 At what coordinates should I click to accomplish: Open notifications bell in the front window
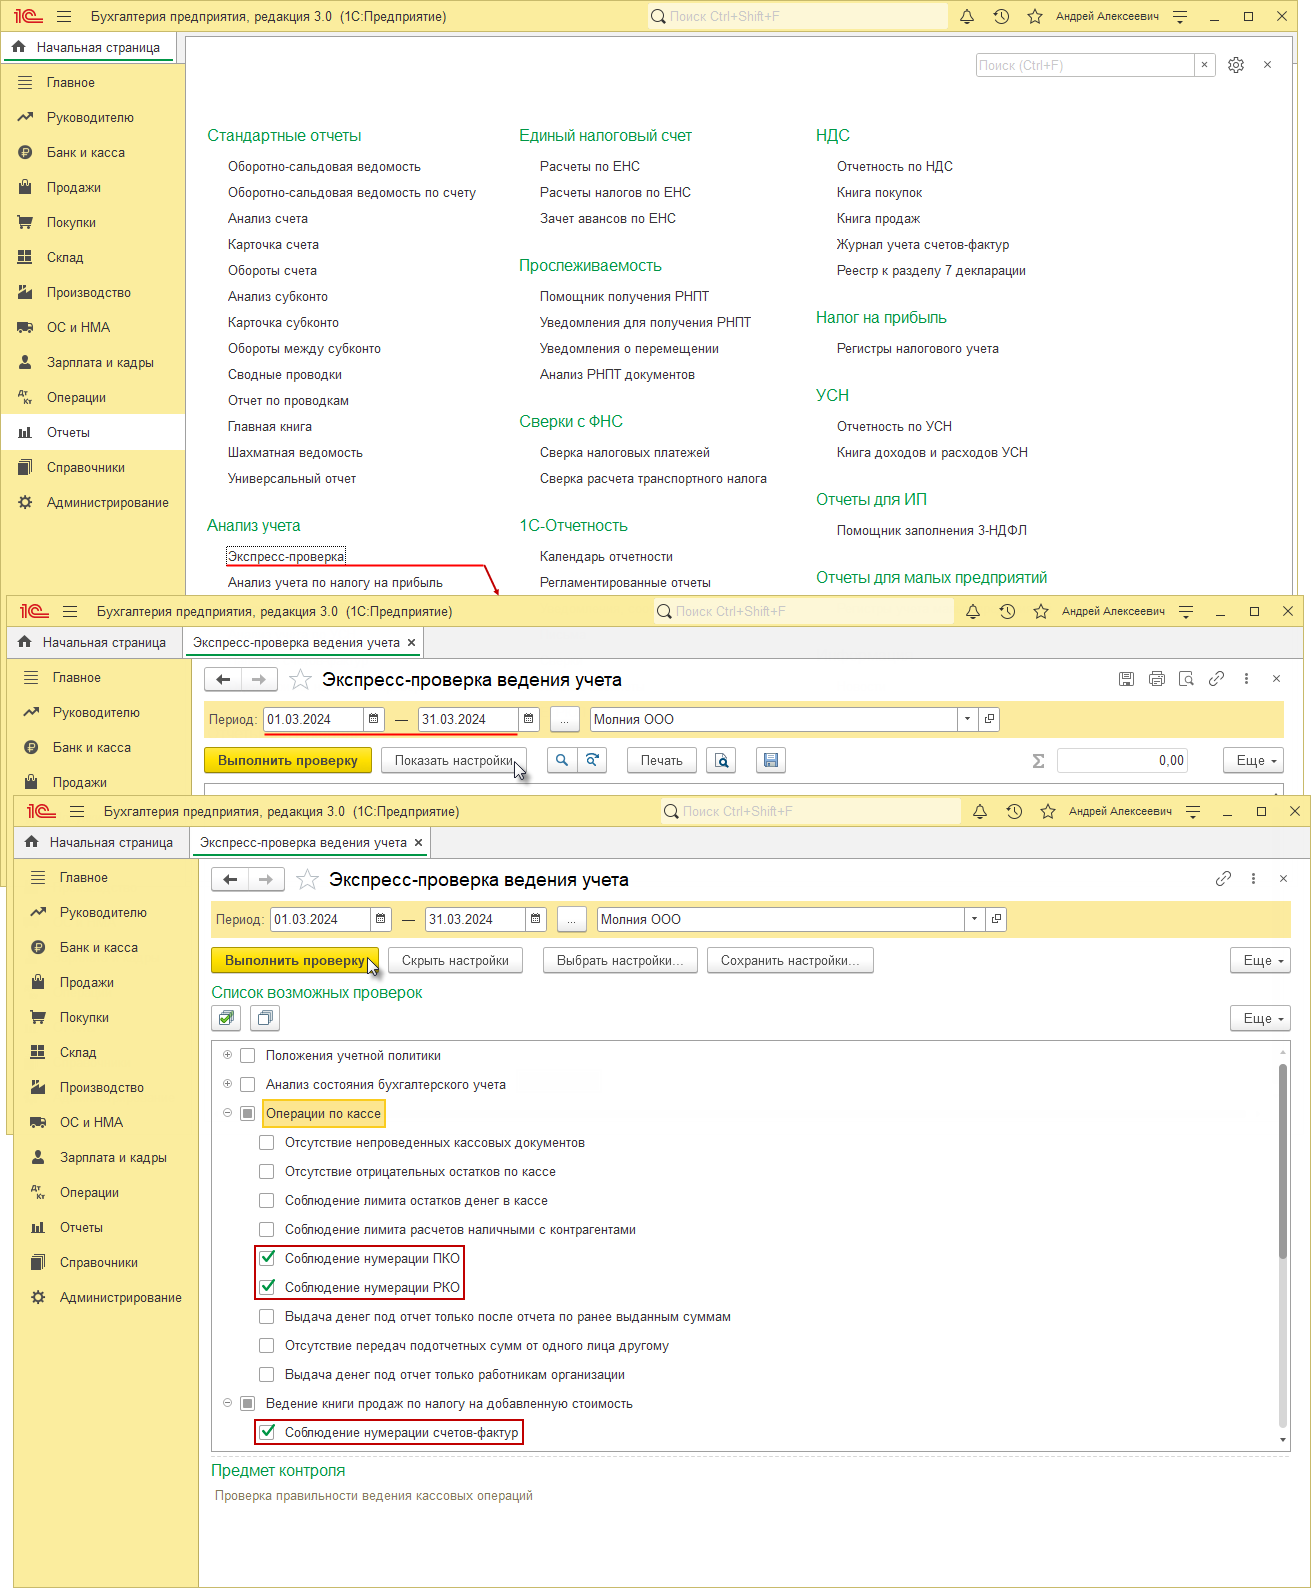[980, 812]
